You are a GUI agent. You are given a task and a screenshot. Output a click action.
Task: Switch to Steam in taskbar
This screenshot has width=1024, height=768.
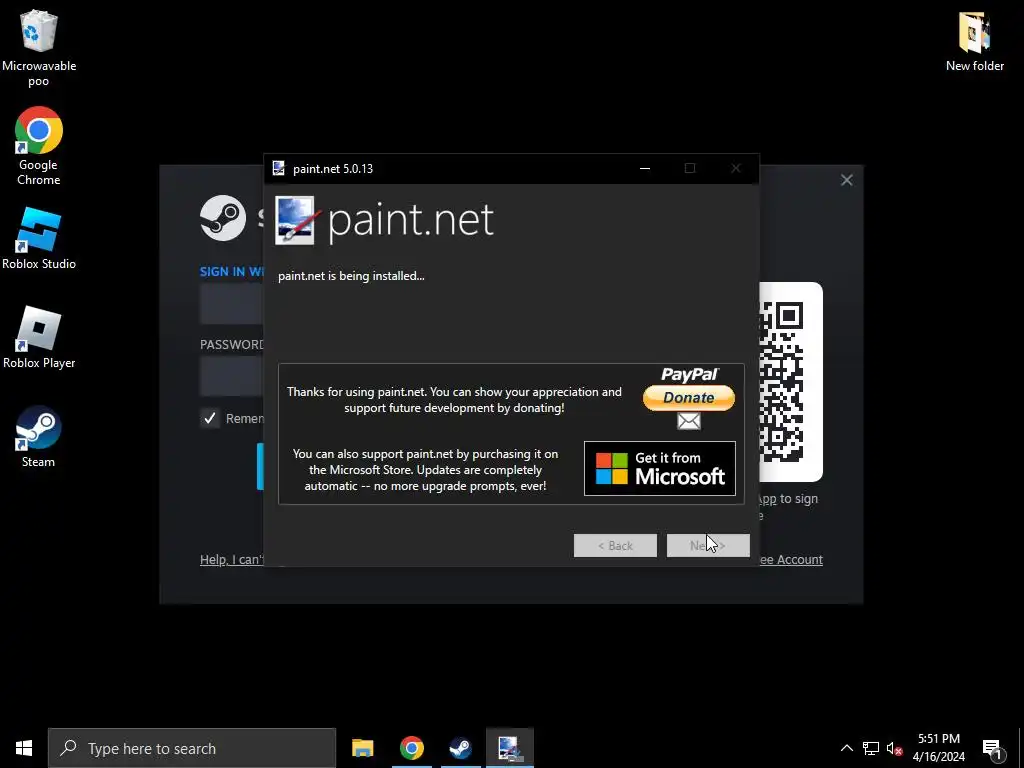pos(460,748)
